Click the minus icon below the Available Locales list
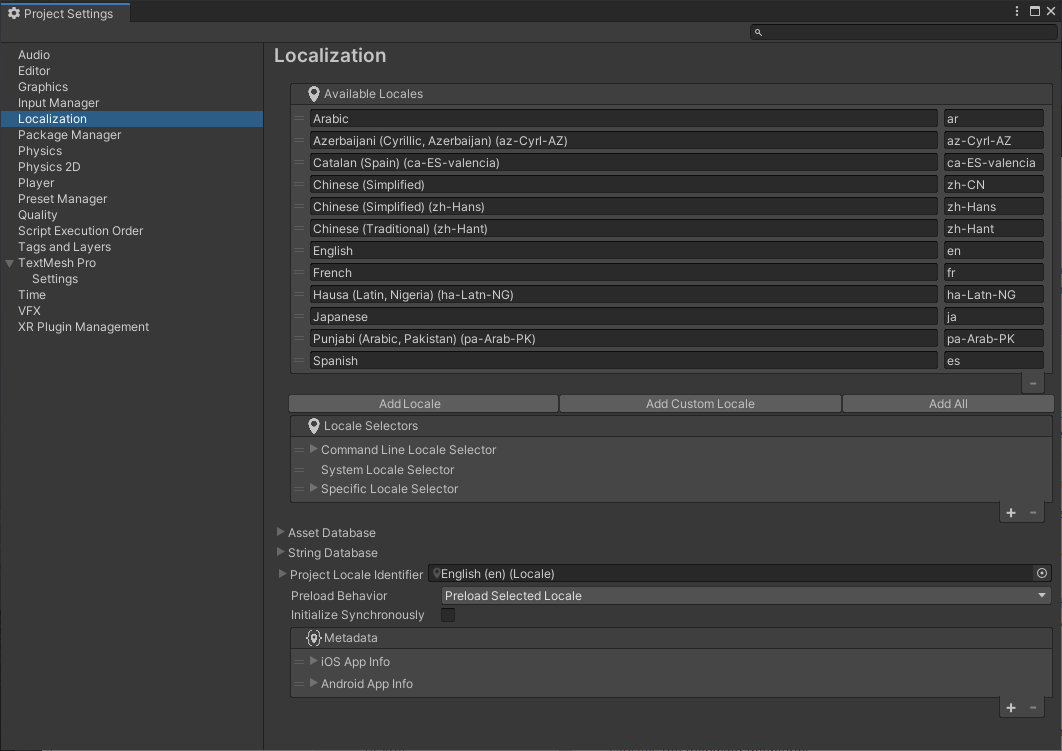 [x=1032, y=383]
